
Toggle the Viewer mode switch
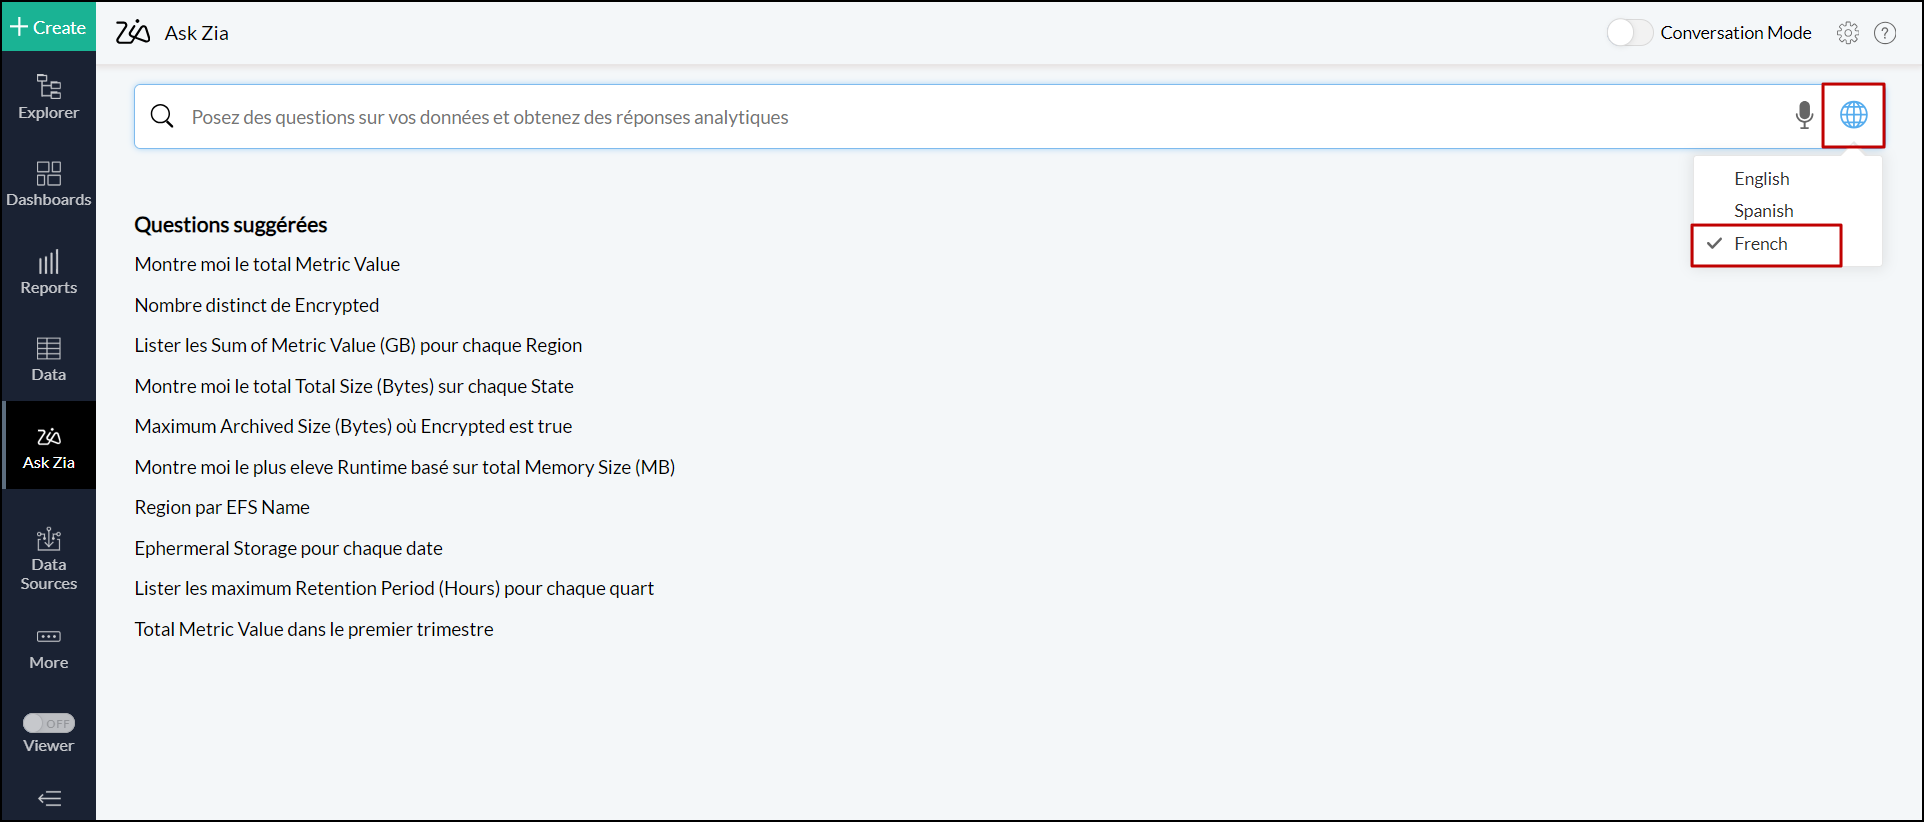pos(48,723)
